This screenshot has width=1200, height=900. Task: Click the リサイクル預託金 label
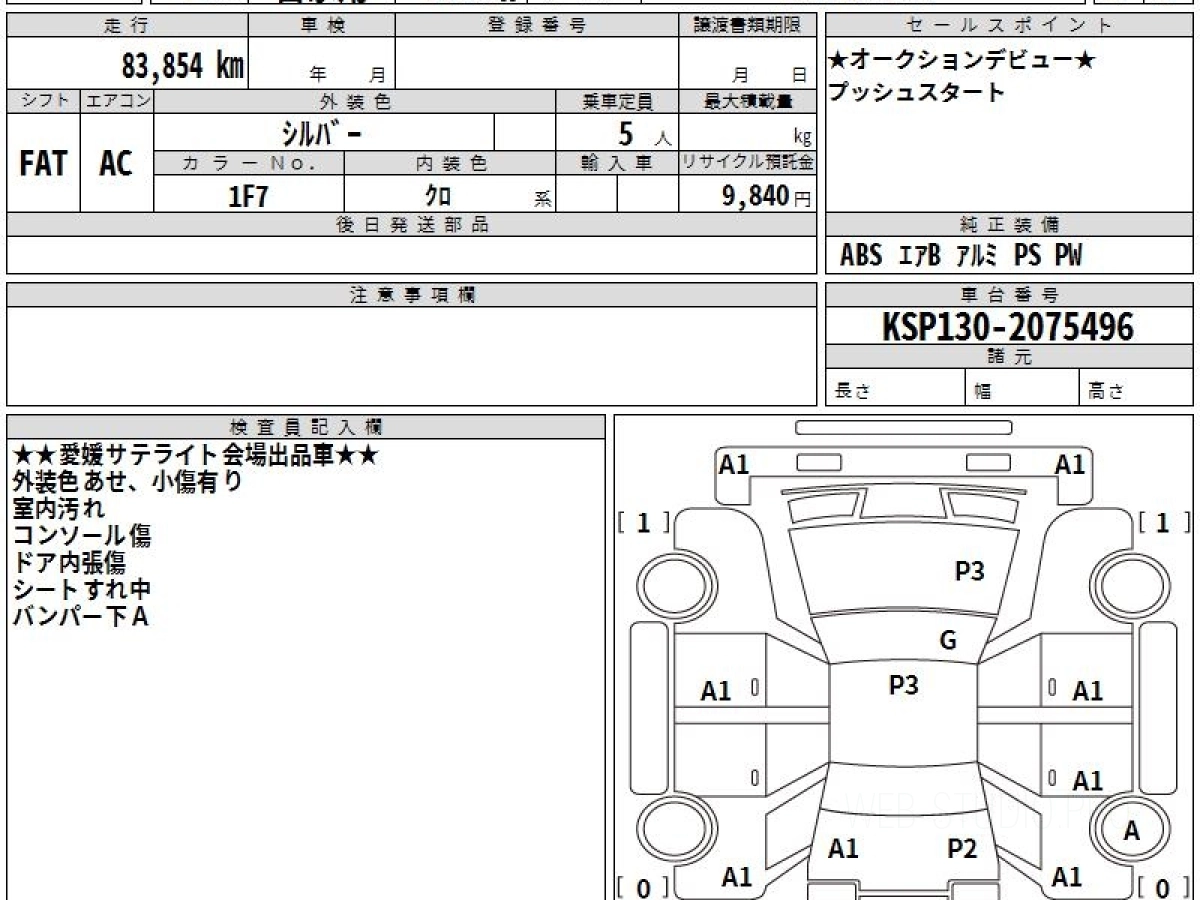747,163
